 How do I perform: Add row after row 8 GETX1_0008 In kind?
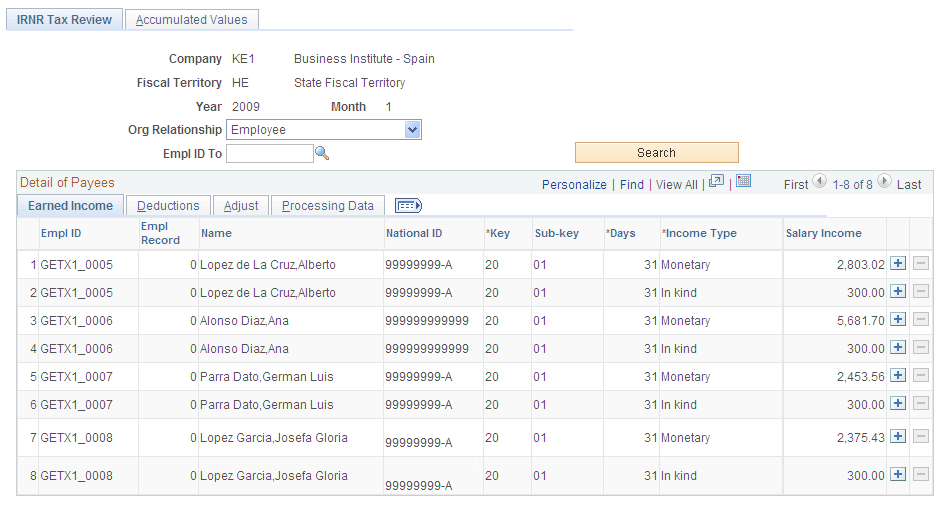tap(898, 474)
